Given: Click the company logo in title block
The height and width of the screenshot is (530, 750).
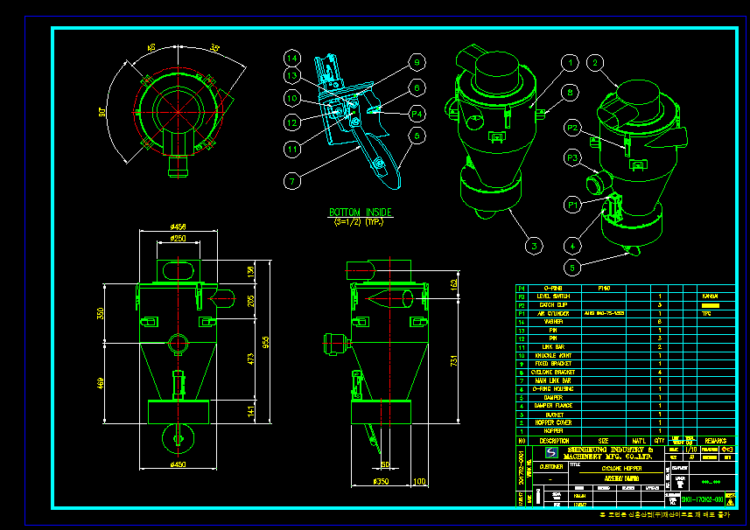Looking at the screenshot, I should pos(550,453).
